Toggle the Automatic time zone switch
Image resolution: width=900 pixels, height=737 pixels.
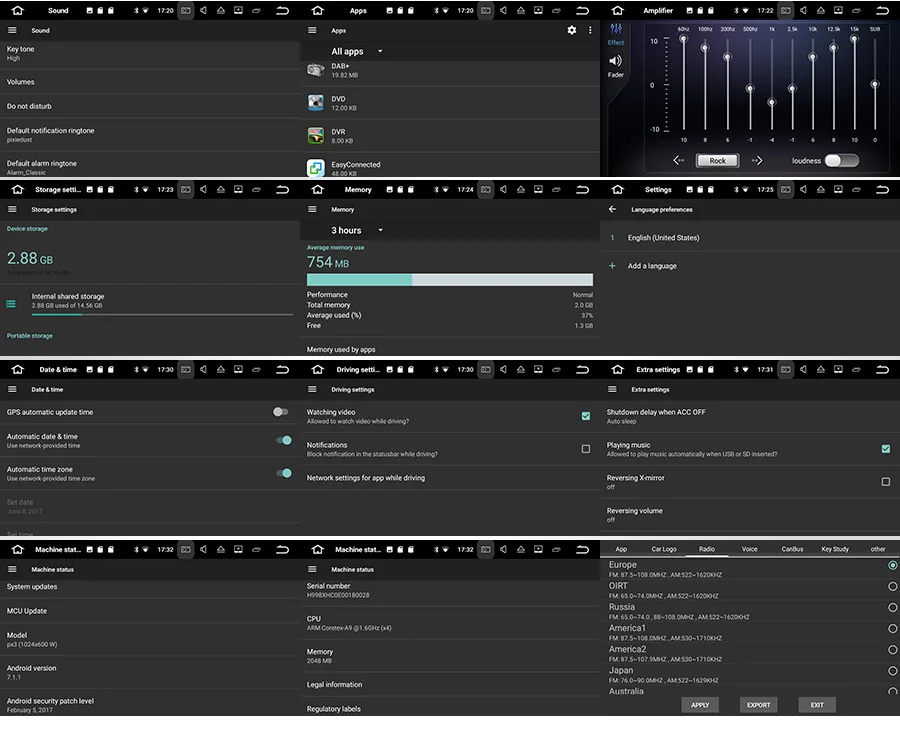pyautogui.click(x=284, y=473)
